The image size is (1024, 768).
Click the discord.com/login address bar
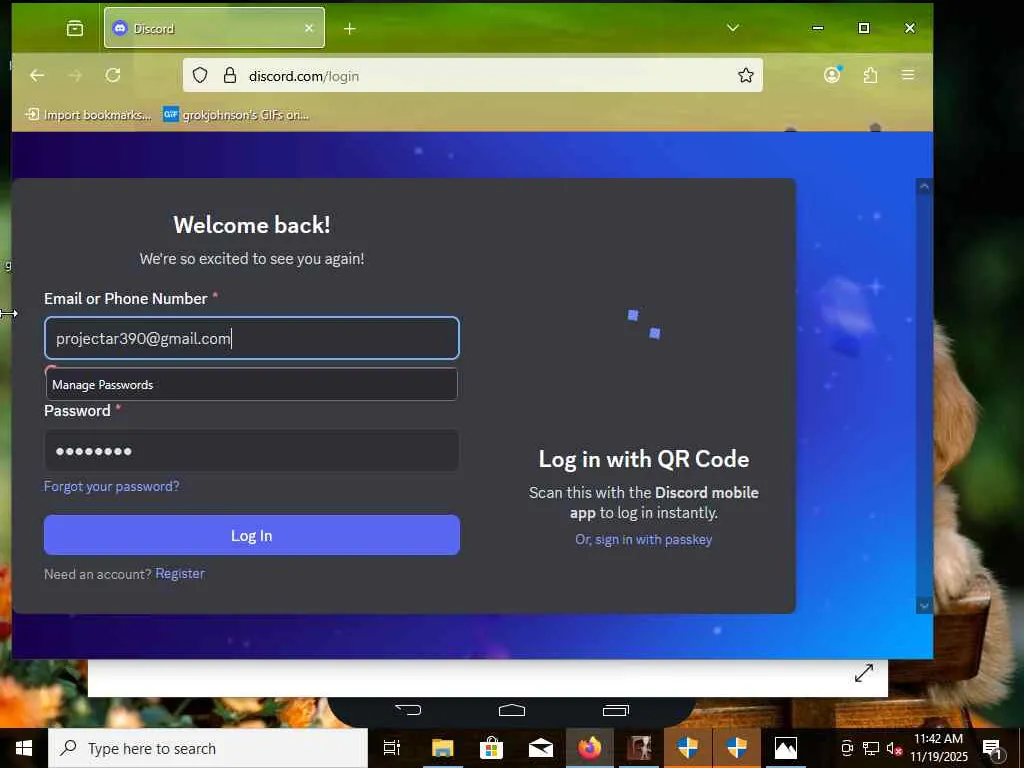pyautogui.click(x=473, y=76)
